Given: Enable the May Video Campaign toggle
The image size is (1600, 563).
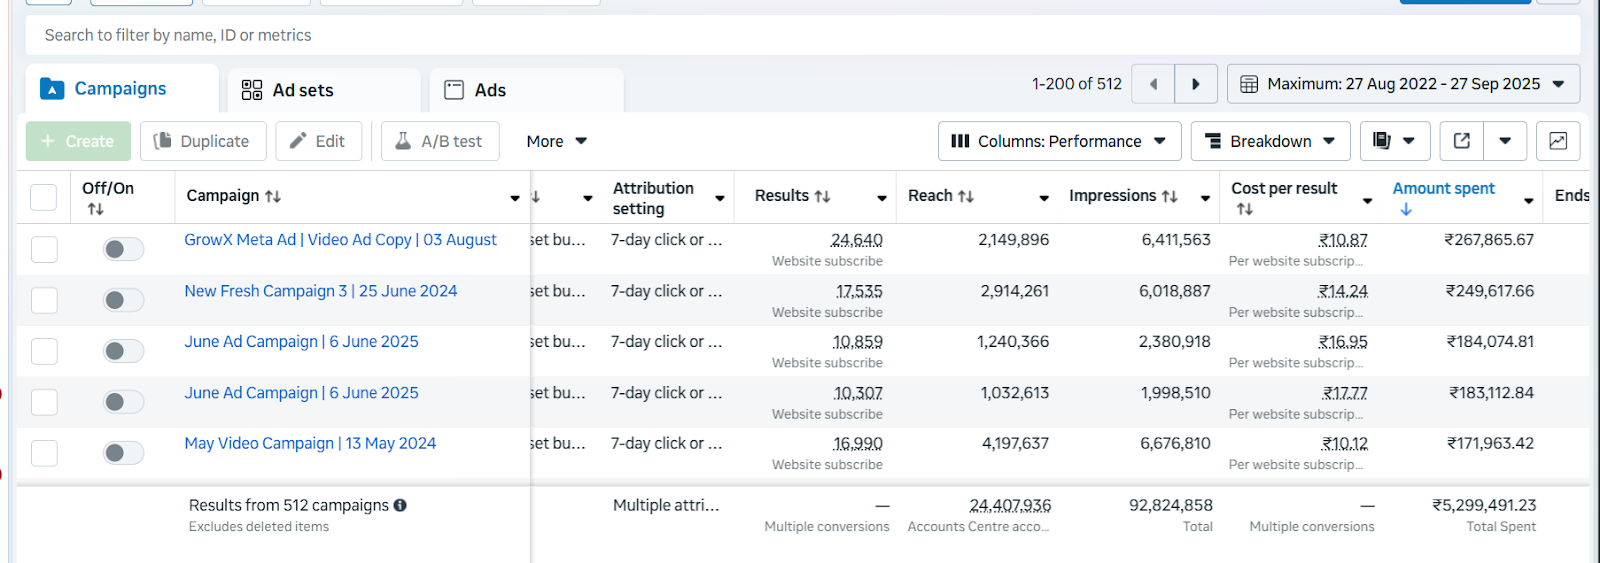Looking at the screenshot, I should click(123, 453).
